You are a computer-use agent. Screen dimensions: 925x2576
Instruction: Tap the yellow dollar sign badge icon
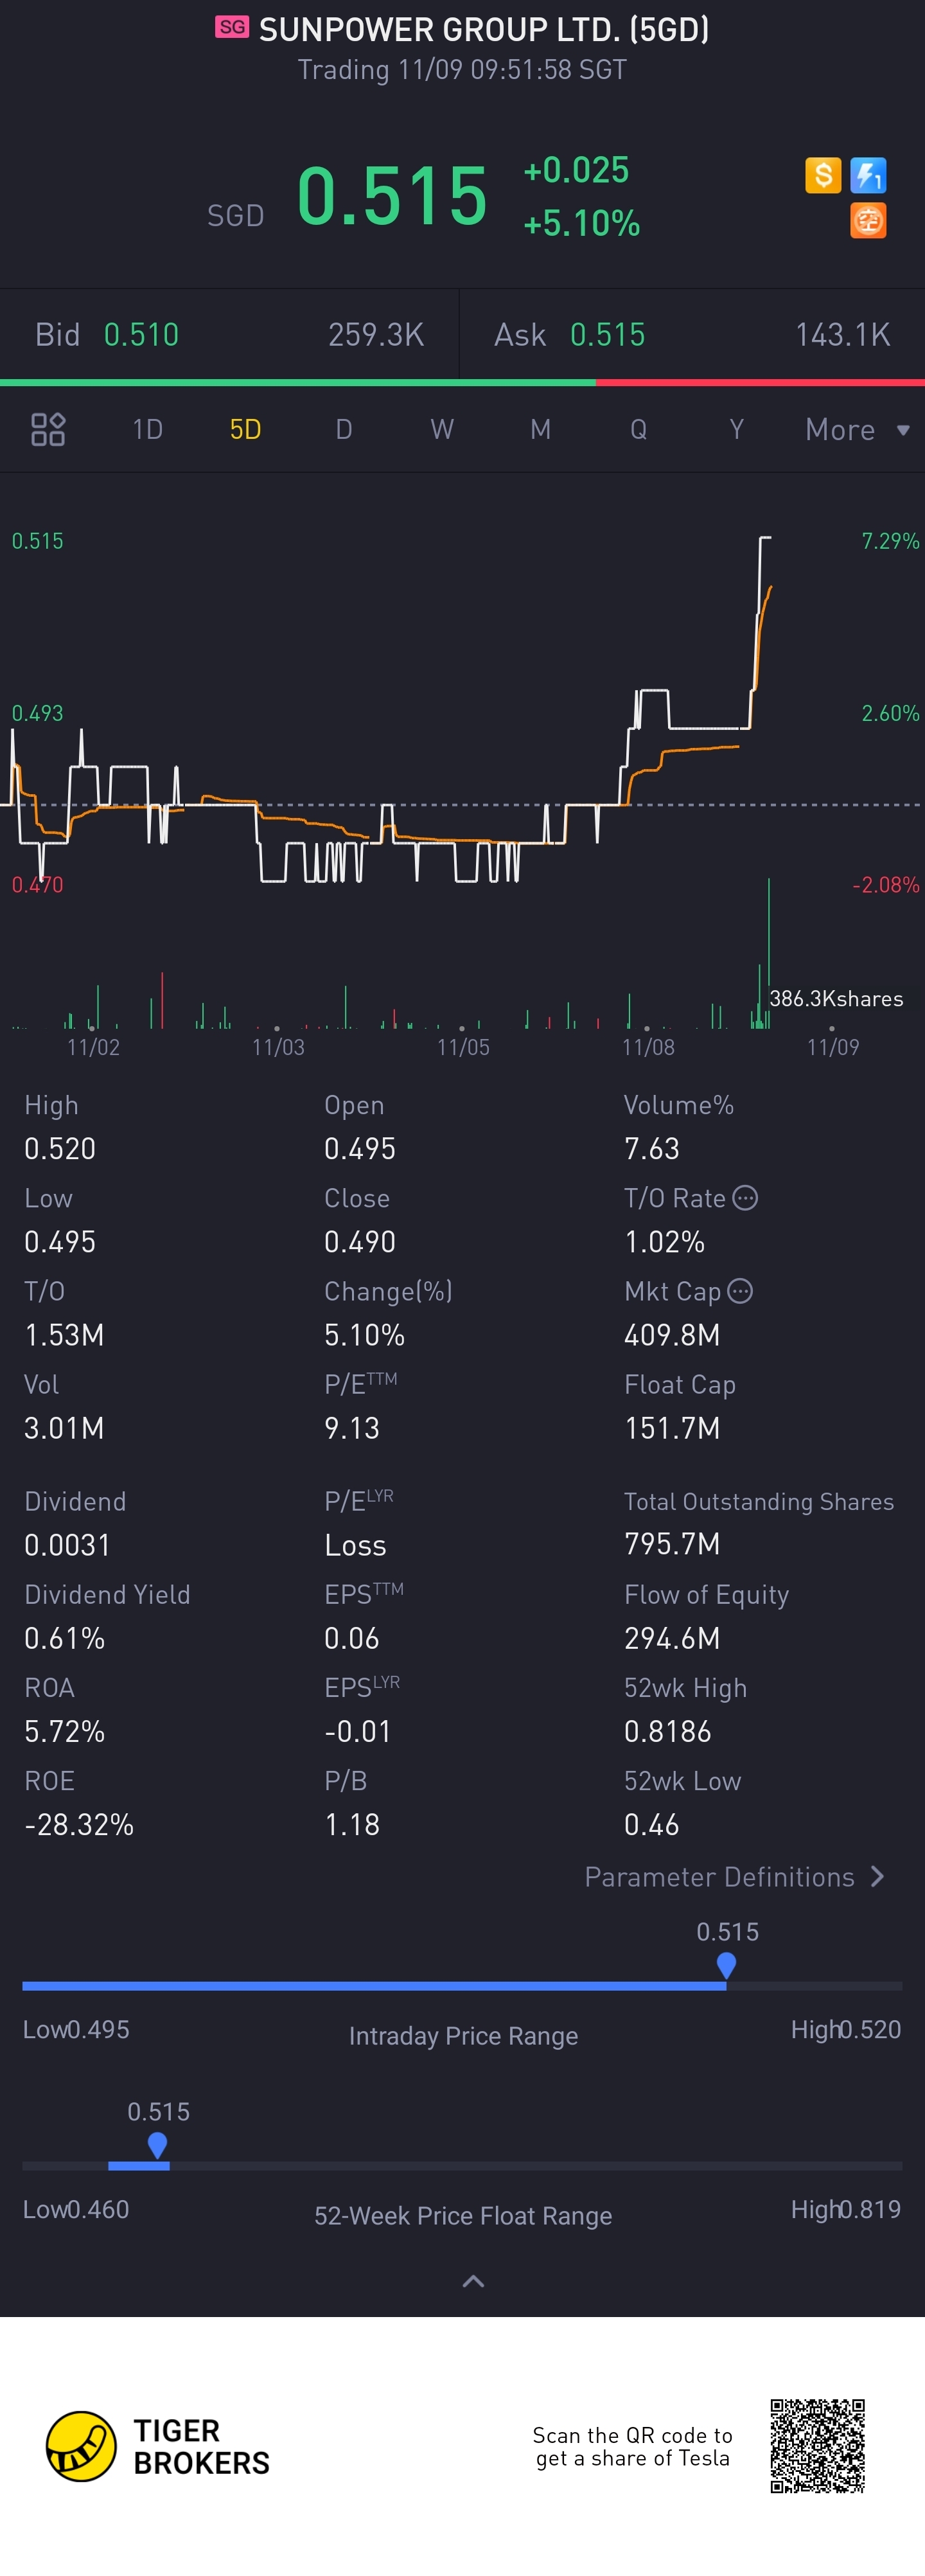[823, 175]
